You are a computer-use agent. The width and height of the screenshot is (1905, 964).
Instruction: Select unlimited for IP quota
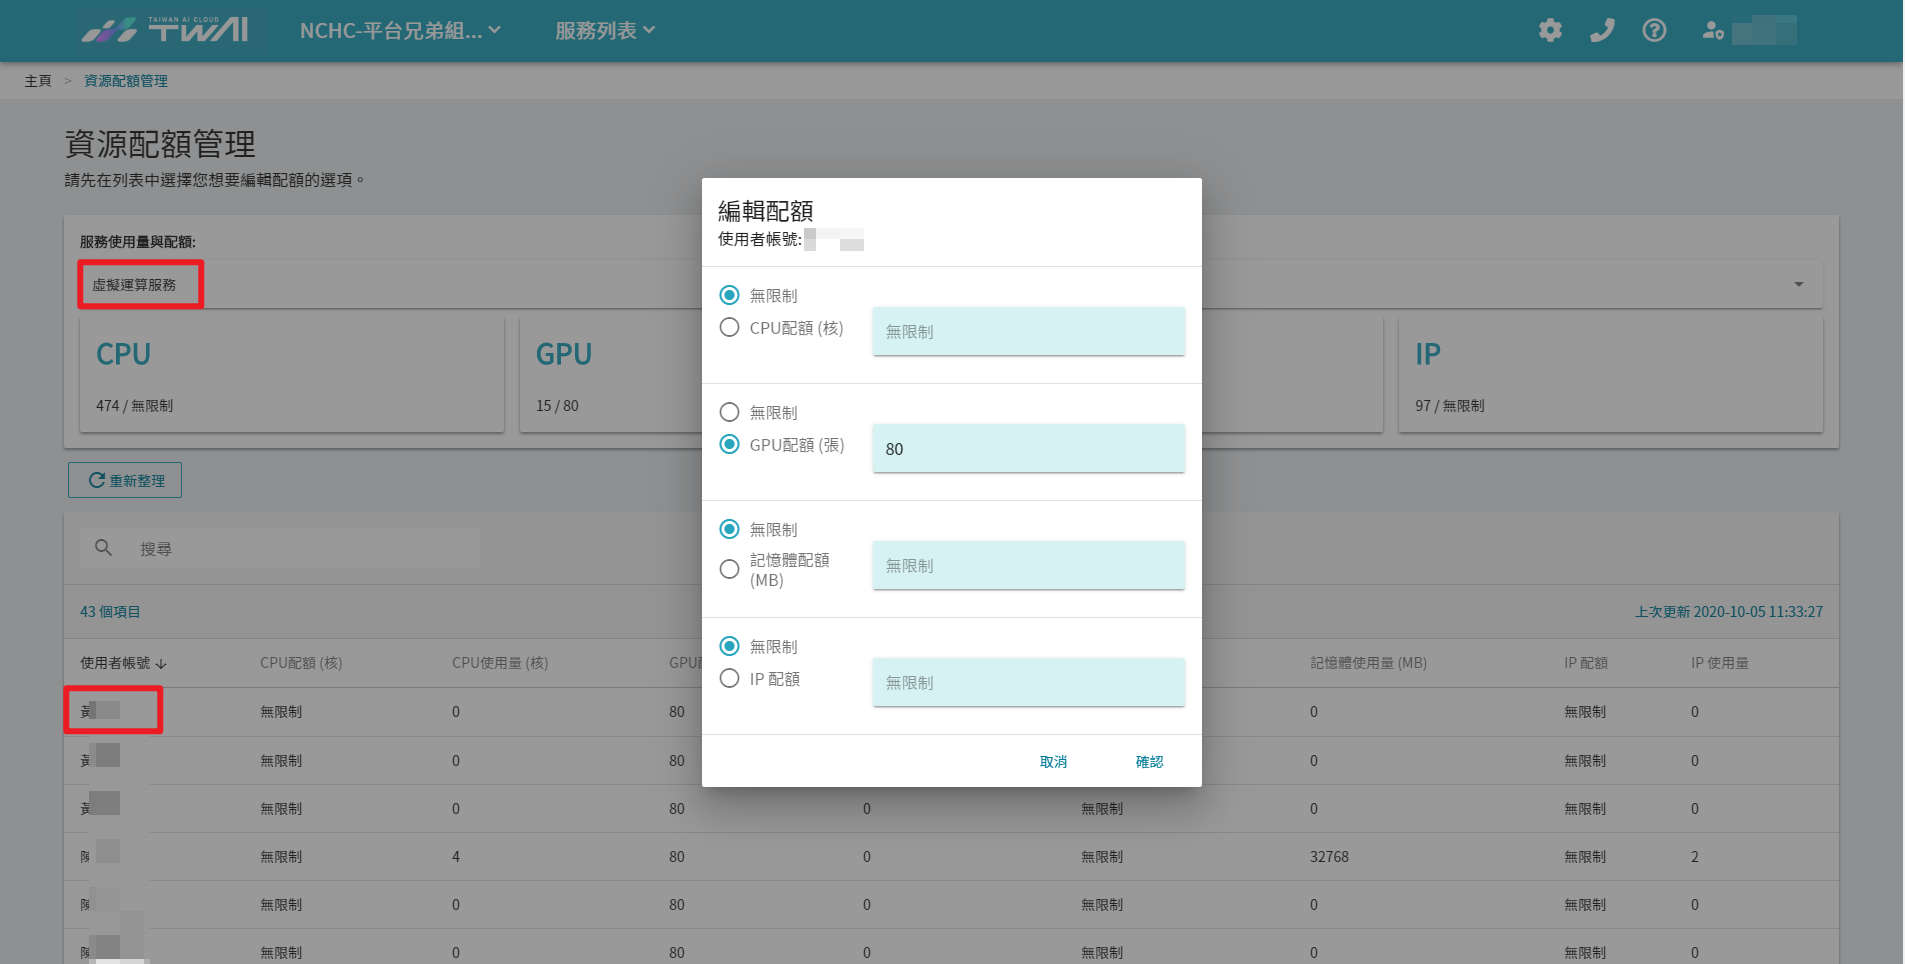click(730, 646)
